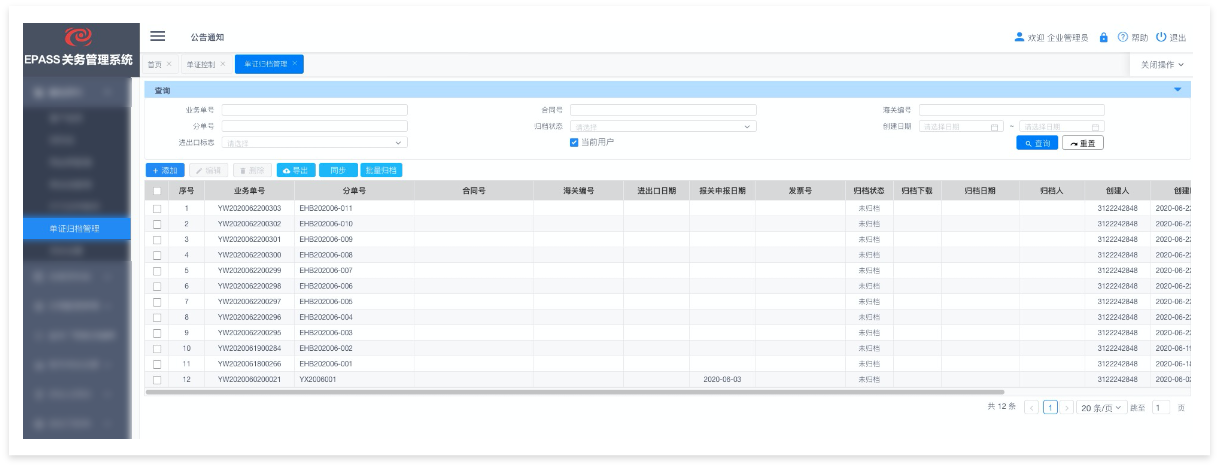
Task: Close the 单证归档管理 tab with its X
Action: coord(295,64)
